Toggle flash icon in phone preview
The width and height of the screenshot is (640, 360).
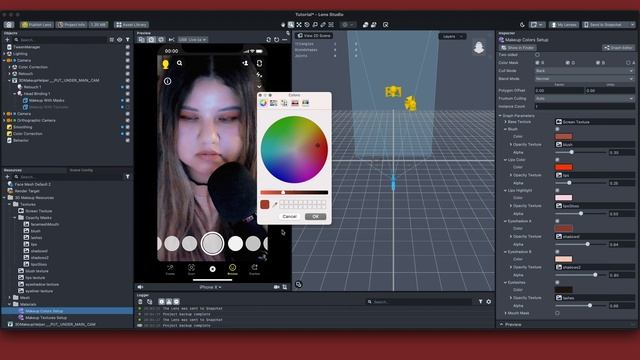[259, 75]
